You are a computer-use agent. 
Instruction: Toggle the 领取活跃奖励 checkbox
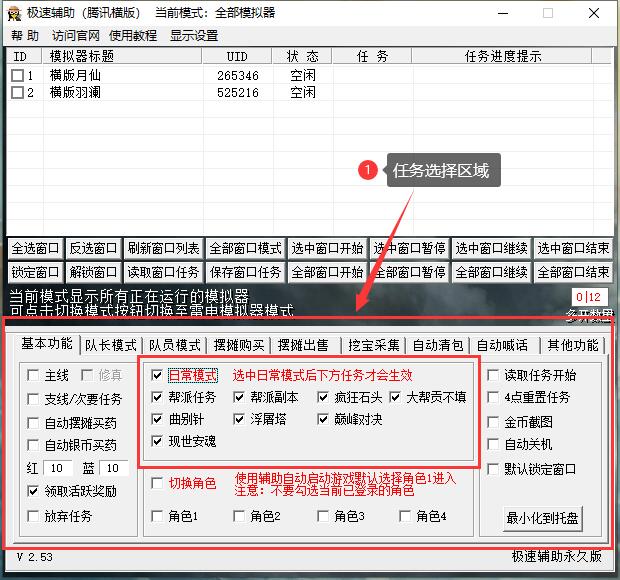pyautogui.click(x=33, y=491)
